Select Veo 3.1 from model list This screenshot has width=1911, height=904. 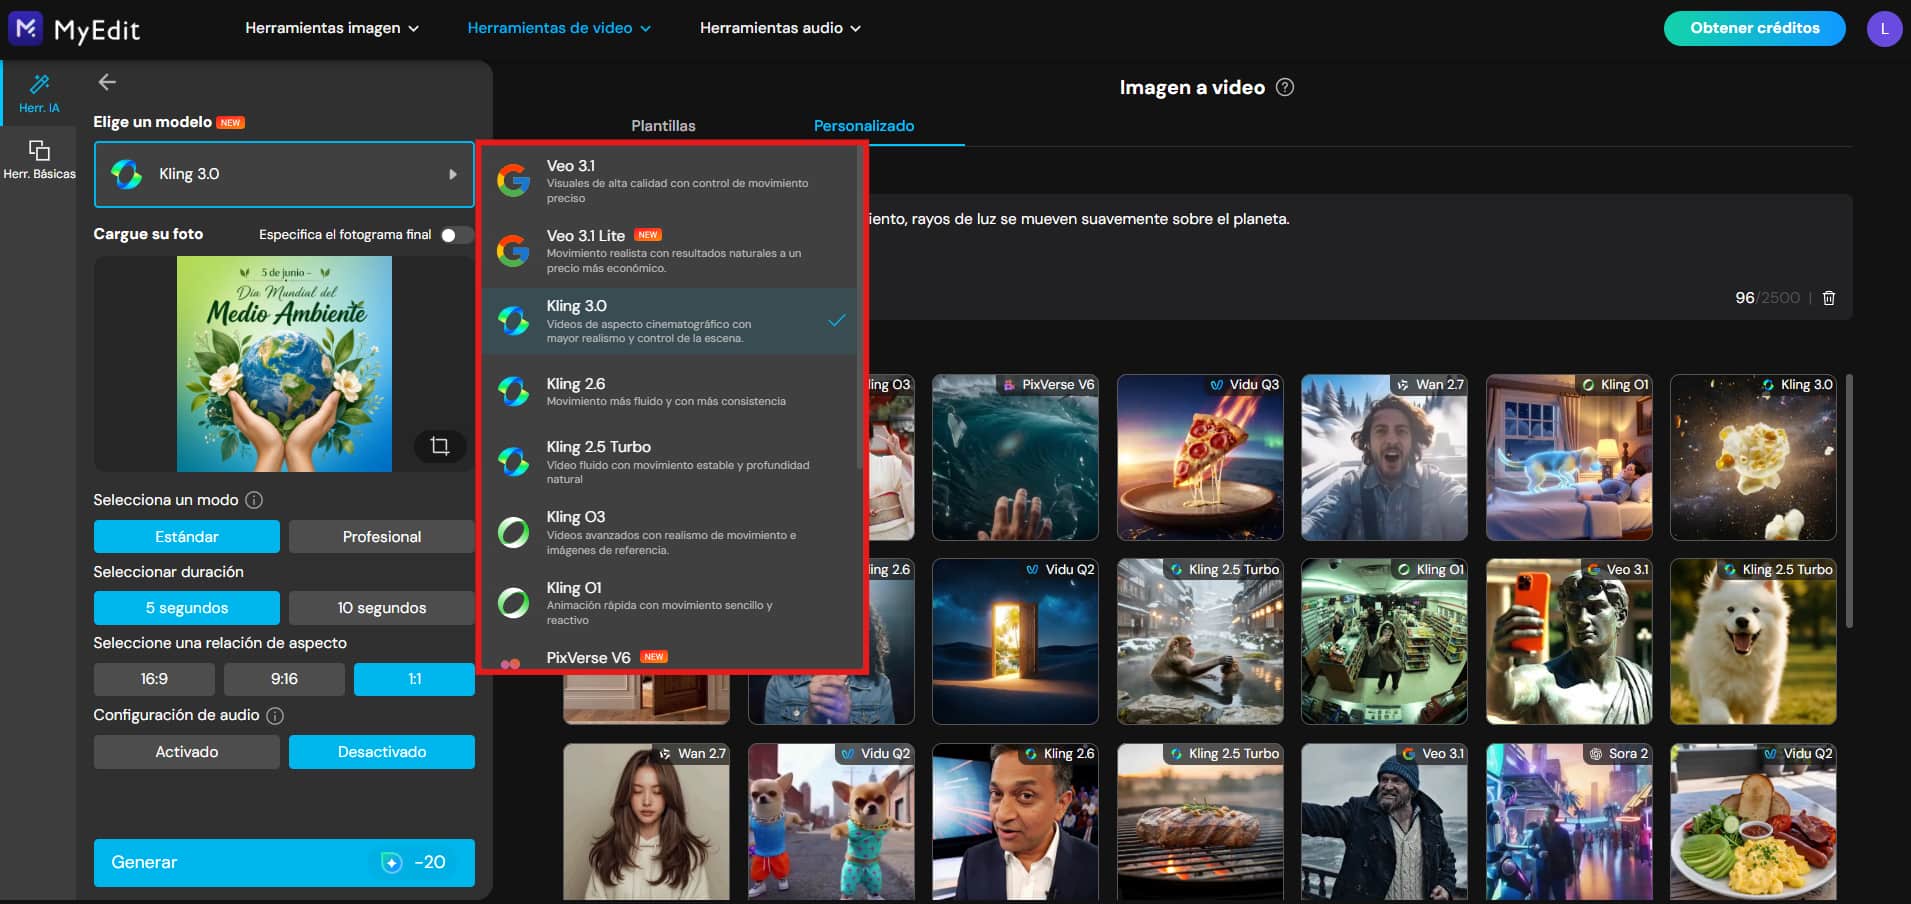click(x=670, y=181)
